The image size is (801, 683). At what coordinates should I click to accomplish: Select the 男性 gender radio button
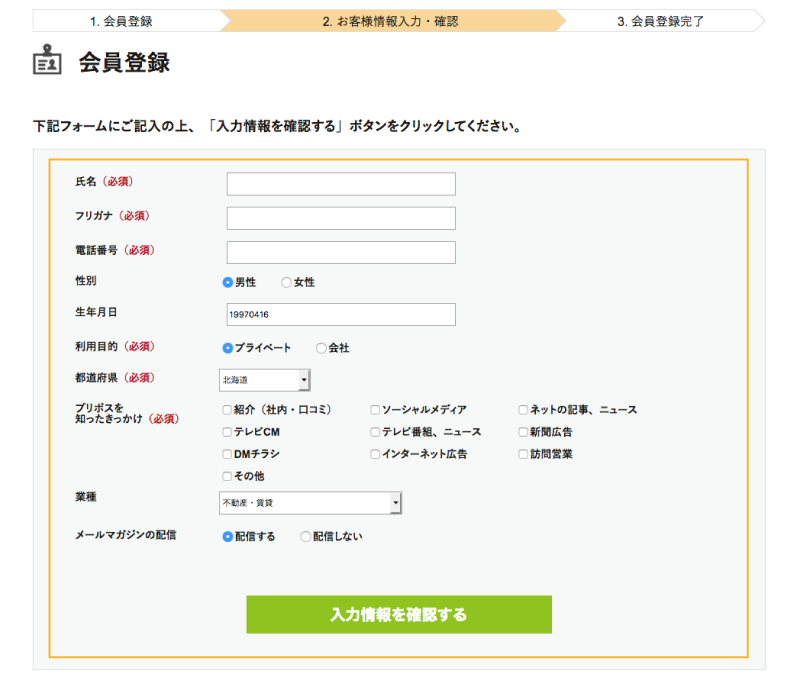[228, 283]
